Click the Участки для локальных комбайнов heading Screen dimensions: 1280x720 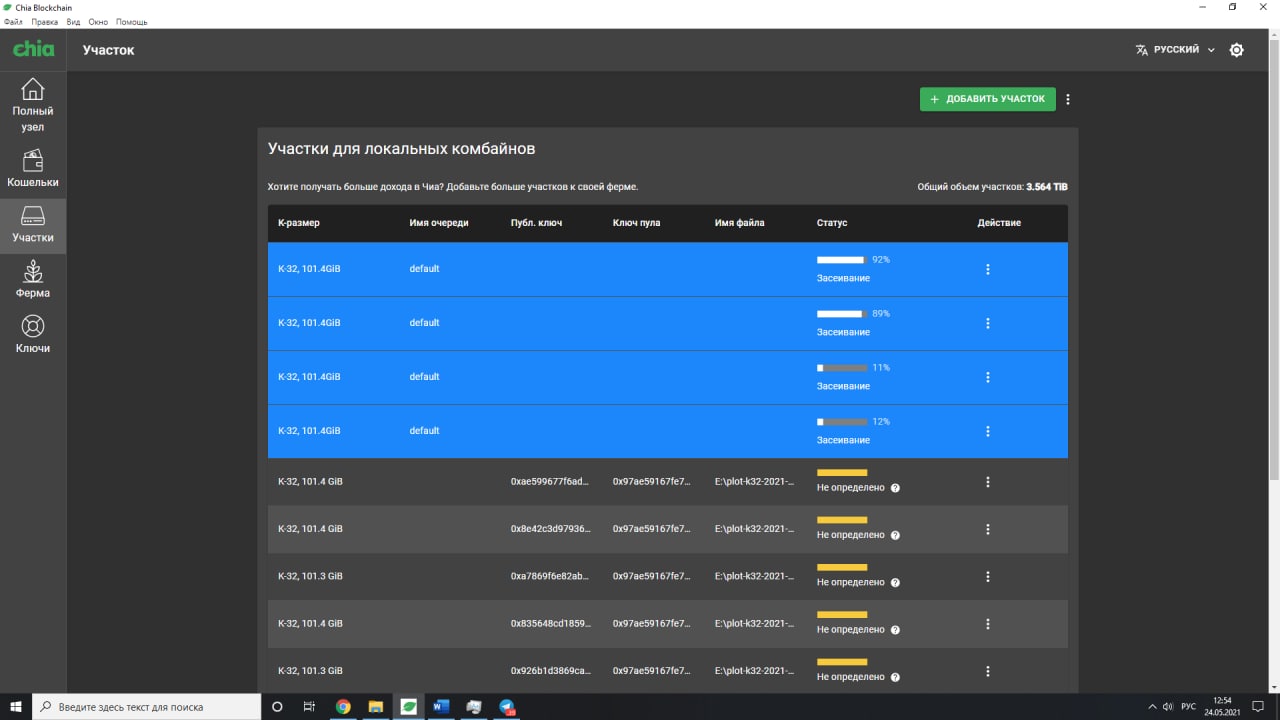[402, 149]
